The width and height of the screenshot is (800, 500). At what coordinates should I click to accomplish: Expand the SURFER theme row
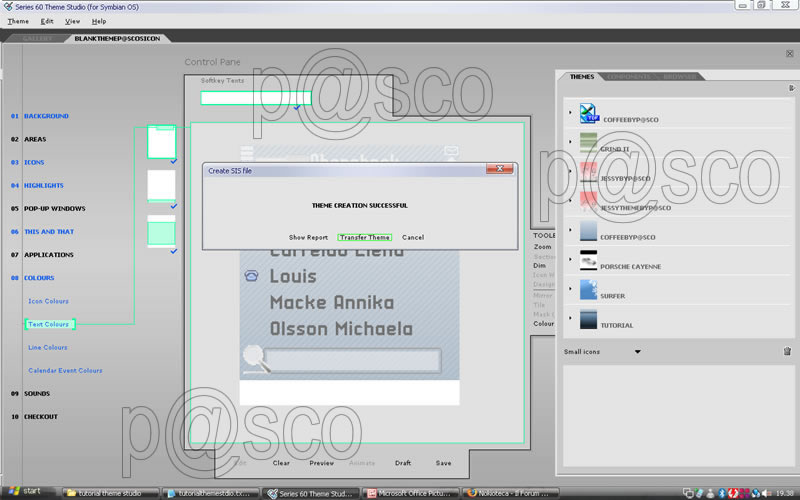pyautogui.click(x=570, y=289)
